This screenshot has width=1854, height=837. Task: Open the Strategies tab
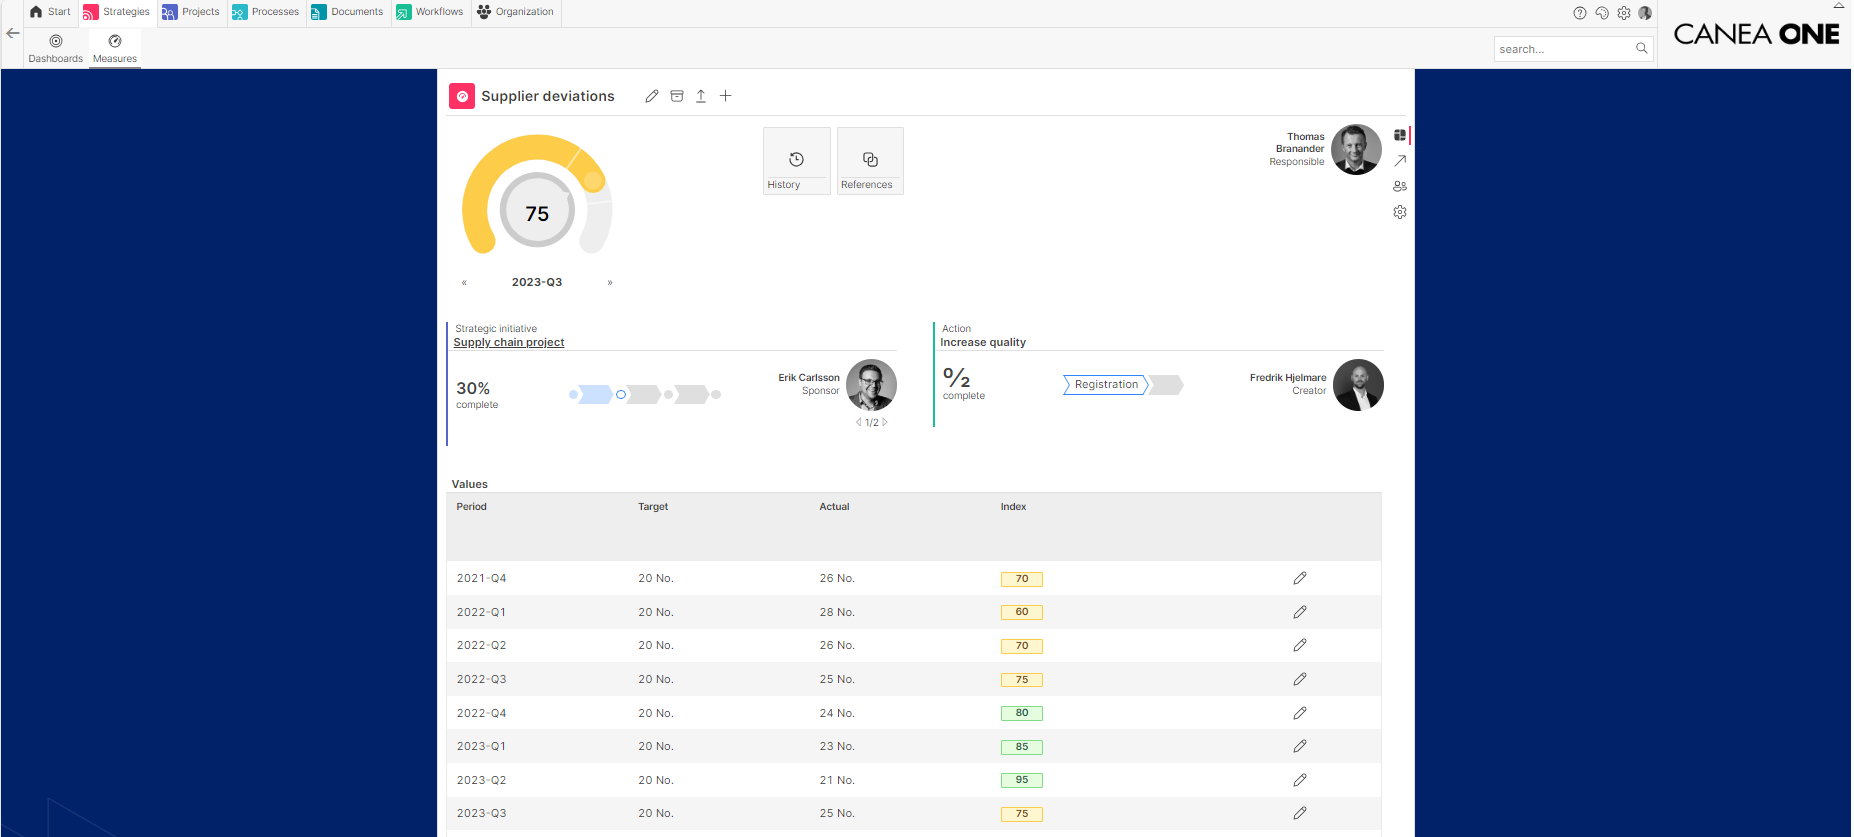pos(116,12)
